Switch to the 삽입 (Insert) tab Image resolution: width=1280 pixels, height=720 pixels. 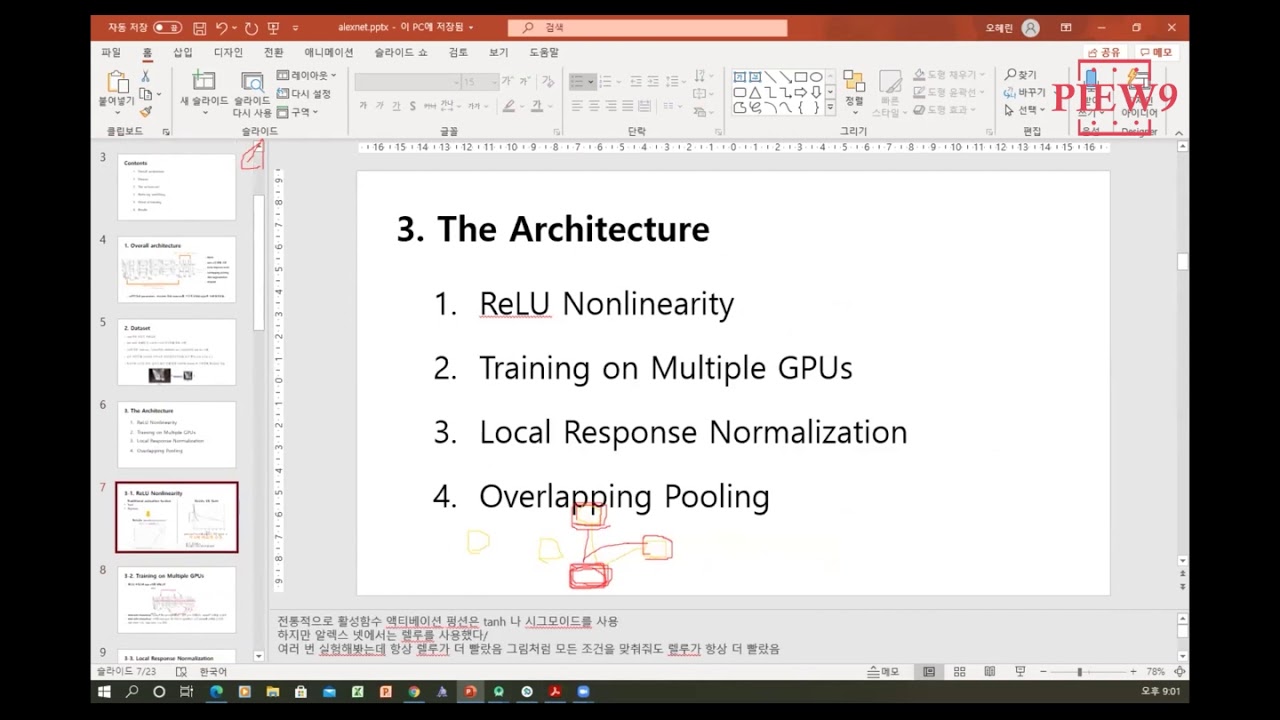(x=183, y=53)
